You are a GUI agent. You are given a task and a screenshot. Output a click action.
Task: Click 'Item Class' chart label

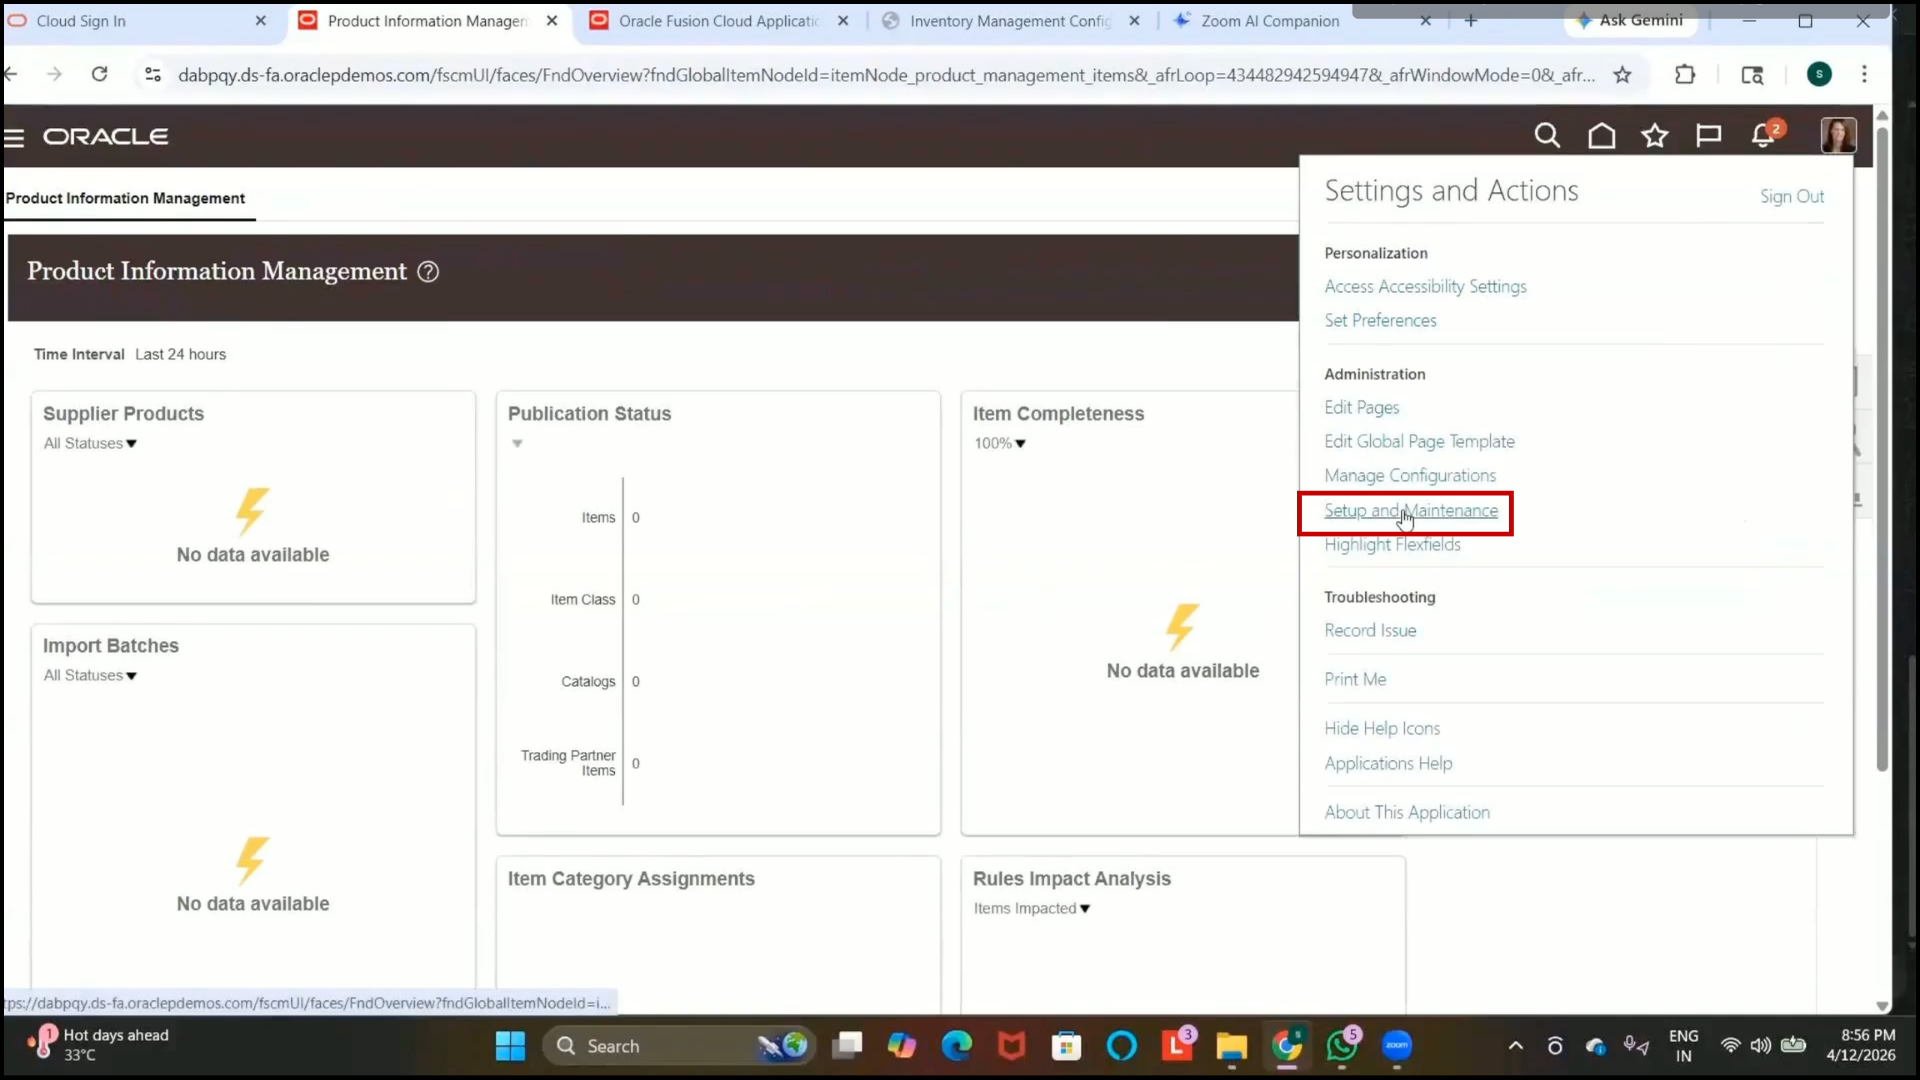pos(583,600)
